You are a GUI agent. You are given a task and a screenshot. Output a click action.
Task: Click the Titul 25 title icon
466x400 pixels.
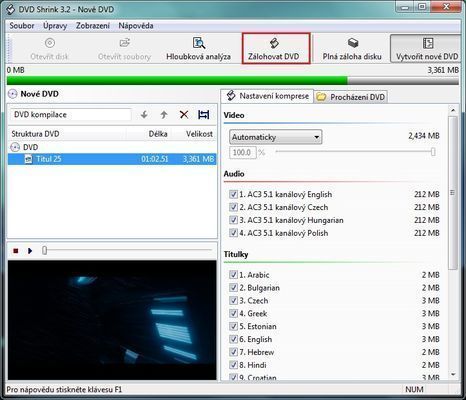coord(29,159)
